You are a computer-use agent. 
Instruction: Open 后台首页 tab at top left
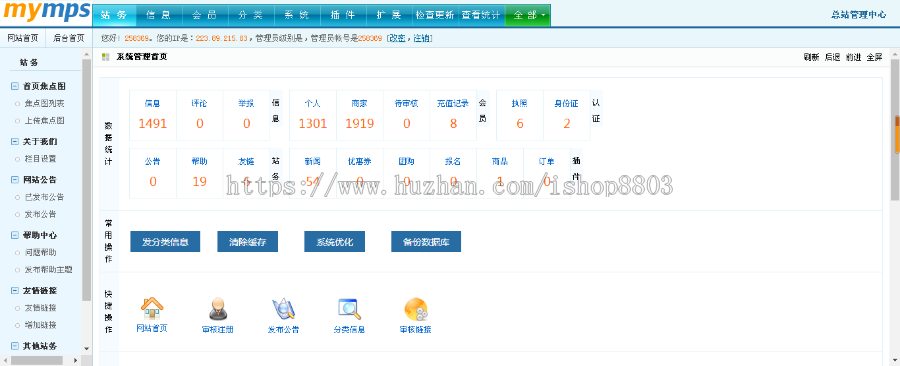(x=69, y=38)
